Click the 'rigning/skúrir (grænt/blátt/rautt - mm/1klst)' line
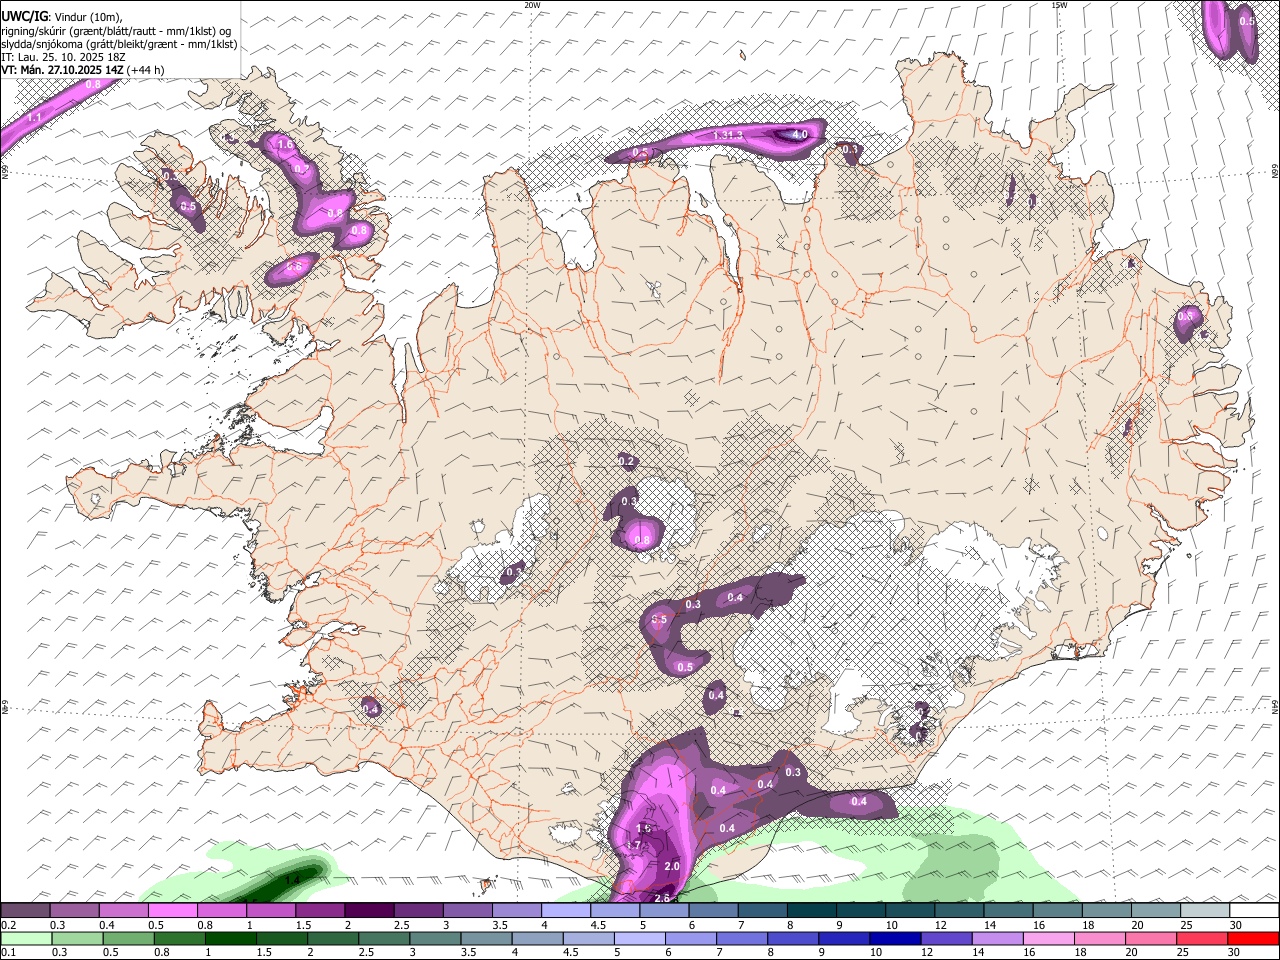The height and width of the screenshot is (960, 1280). (x=116, y=31)
